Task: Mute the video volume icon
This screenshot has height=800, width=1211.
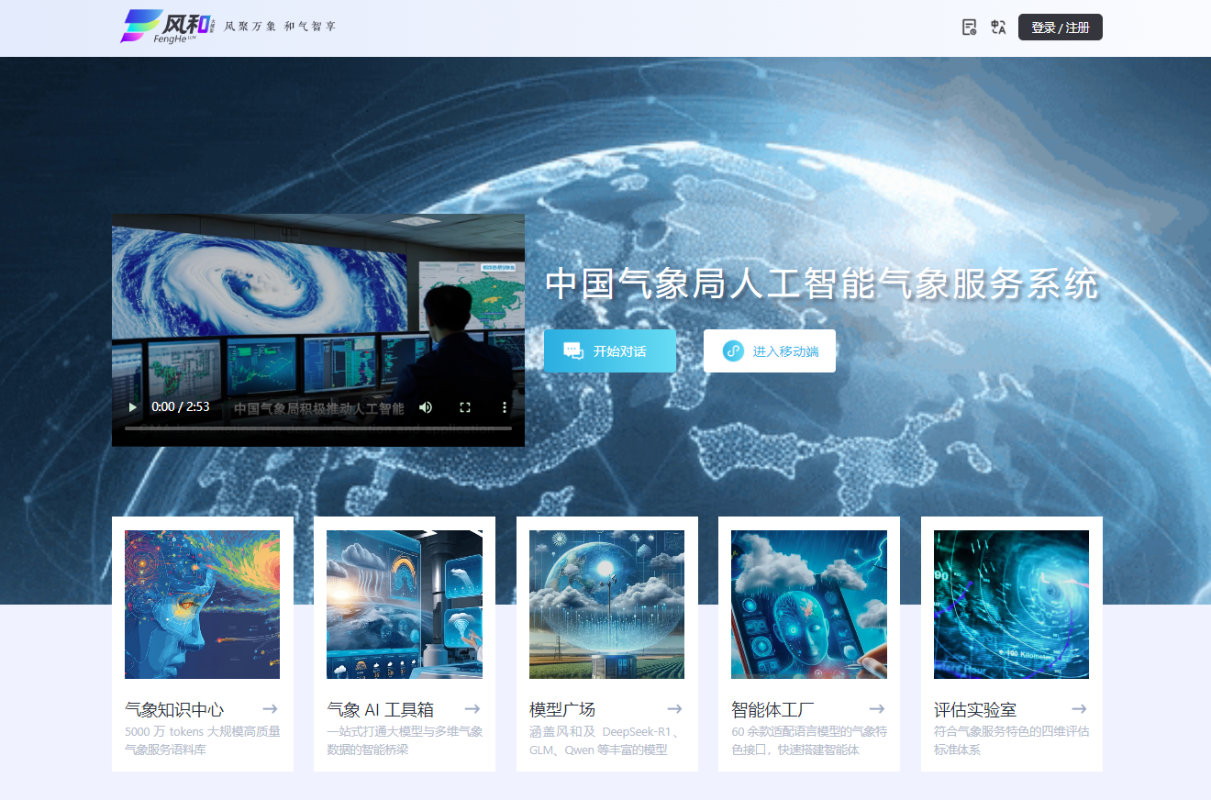Action: [426, 407]
